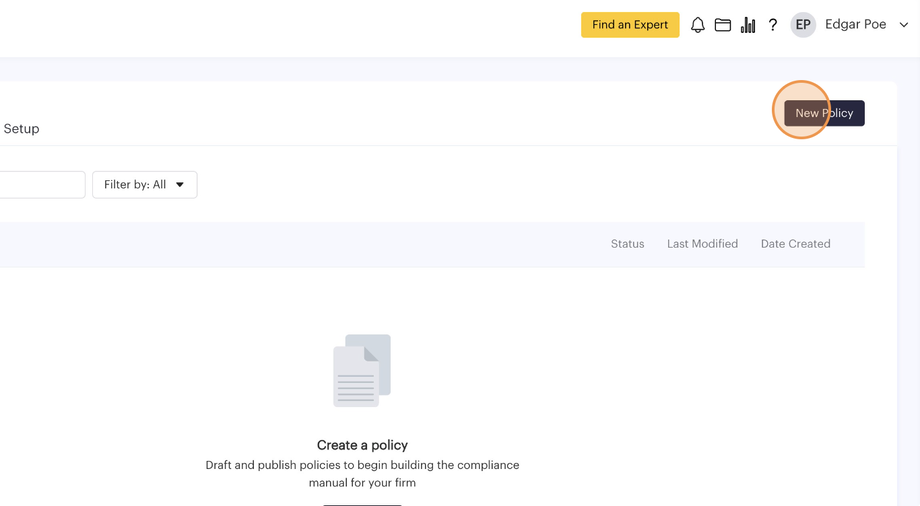The width and height of the screenshot is (920, 506).
Task: Open the bar chart reports icon
Action: coord(748,25)
